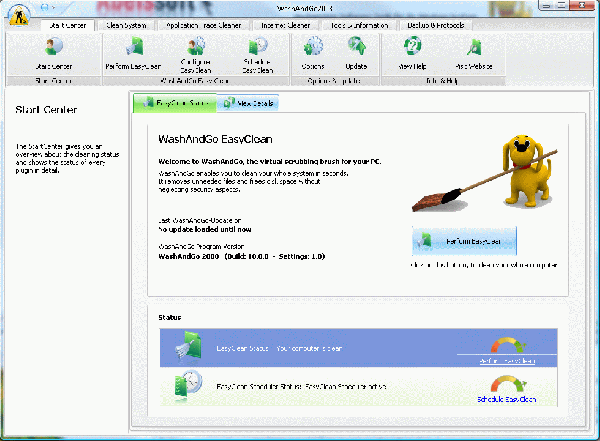Click 'No update loaded until now' text
The width and height of the screenshot is (600, 441).
tap(205, 230)
